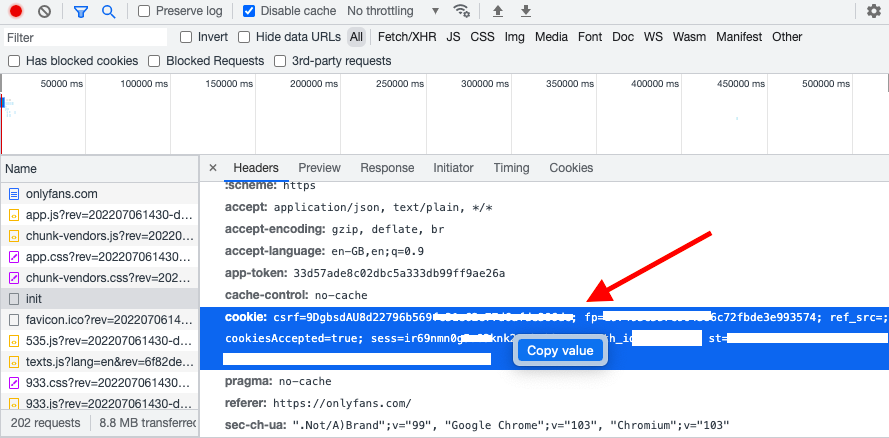The width and height of the screenshot is (889, 438).
Task: Toggle the filter funnel icon
Action: 81,11
